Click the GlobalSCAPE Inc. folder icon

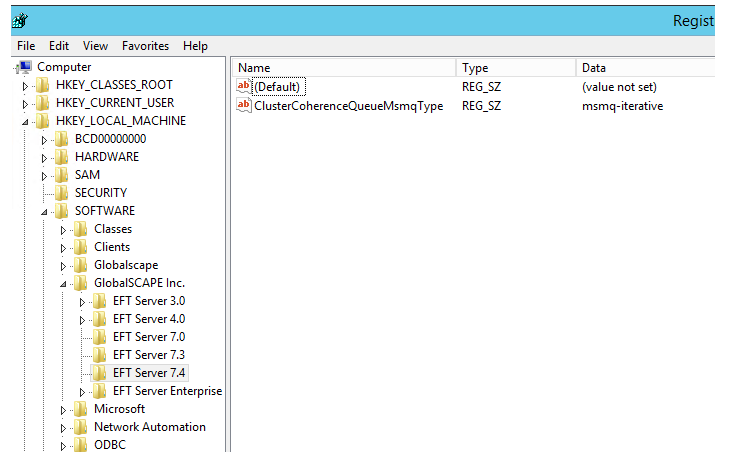[x=81, y=283]
